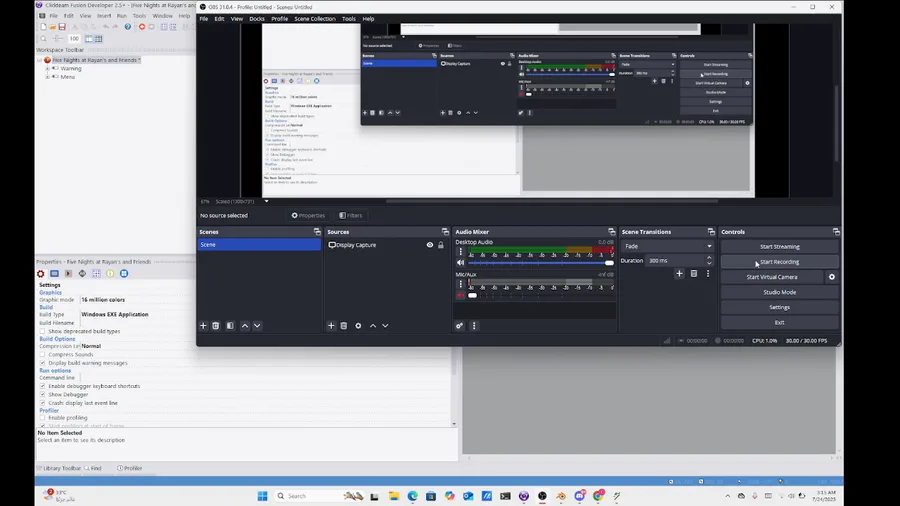Remove selected scene with trash icon
The image size is (900, 506).
tap(216, 326)
